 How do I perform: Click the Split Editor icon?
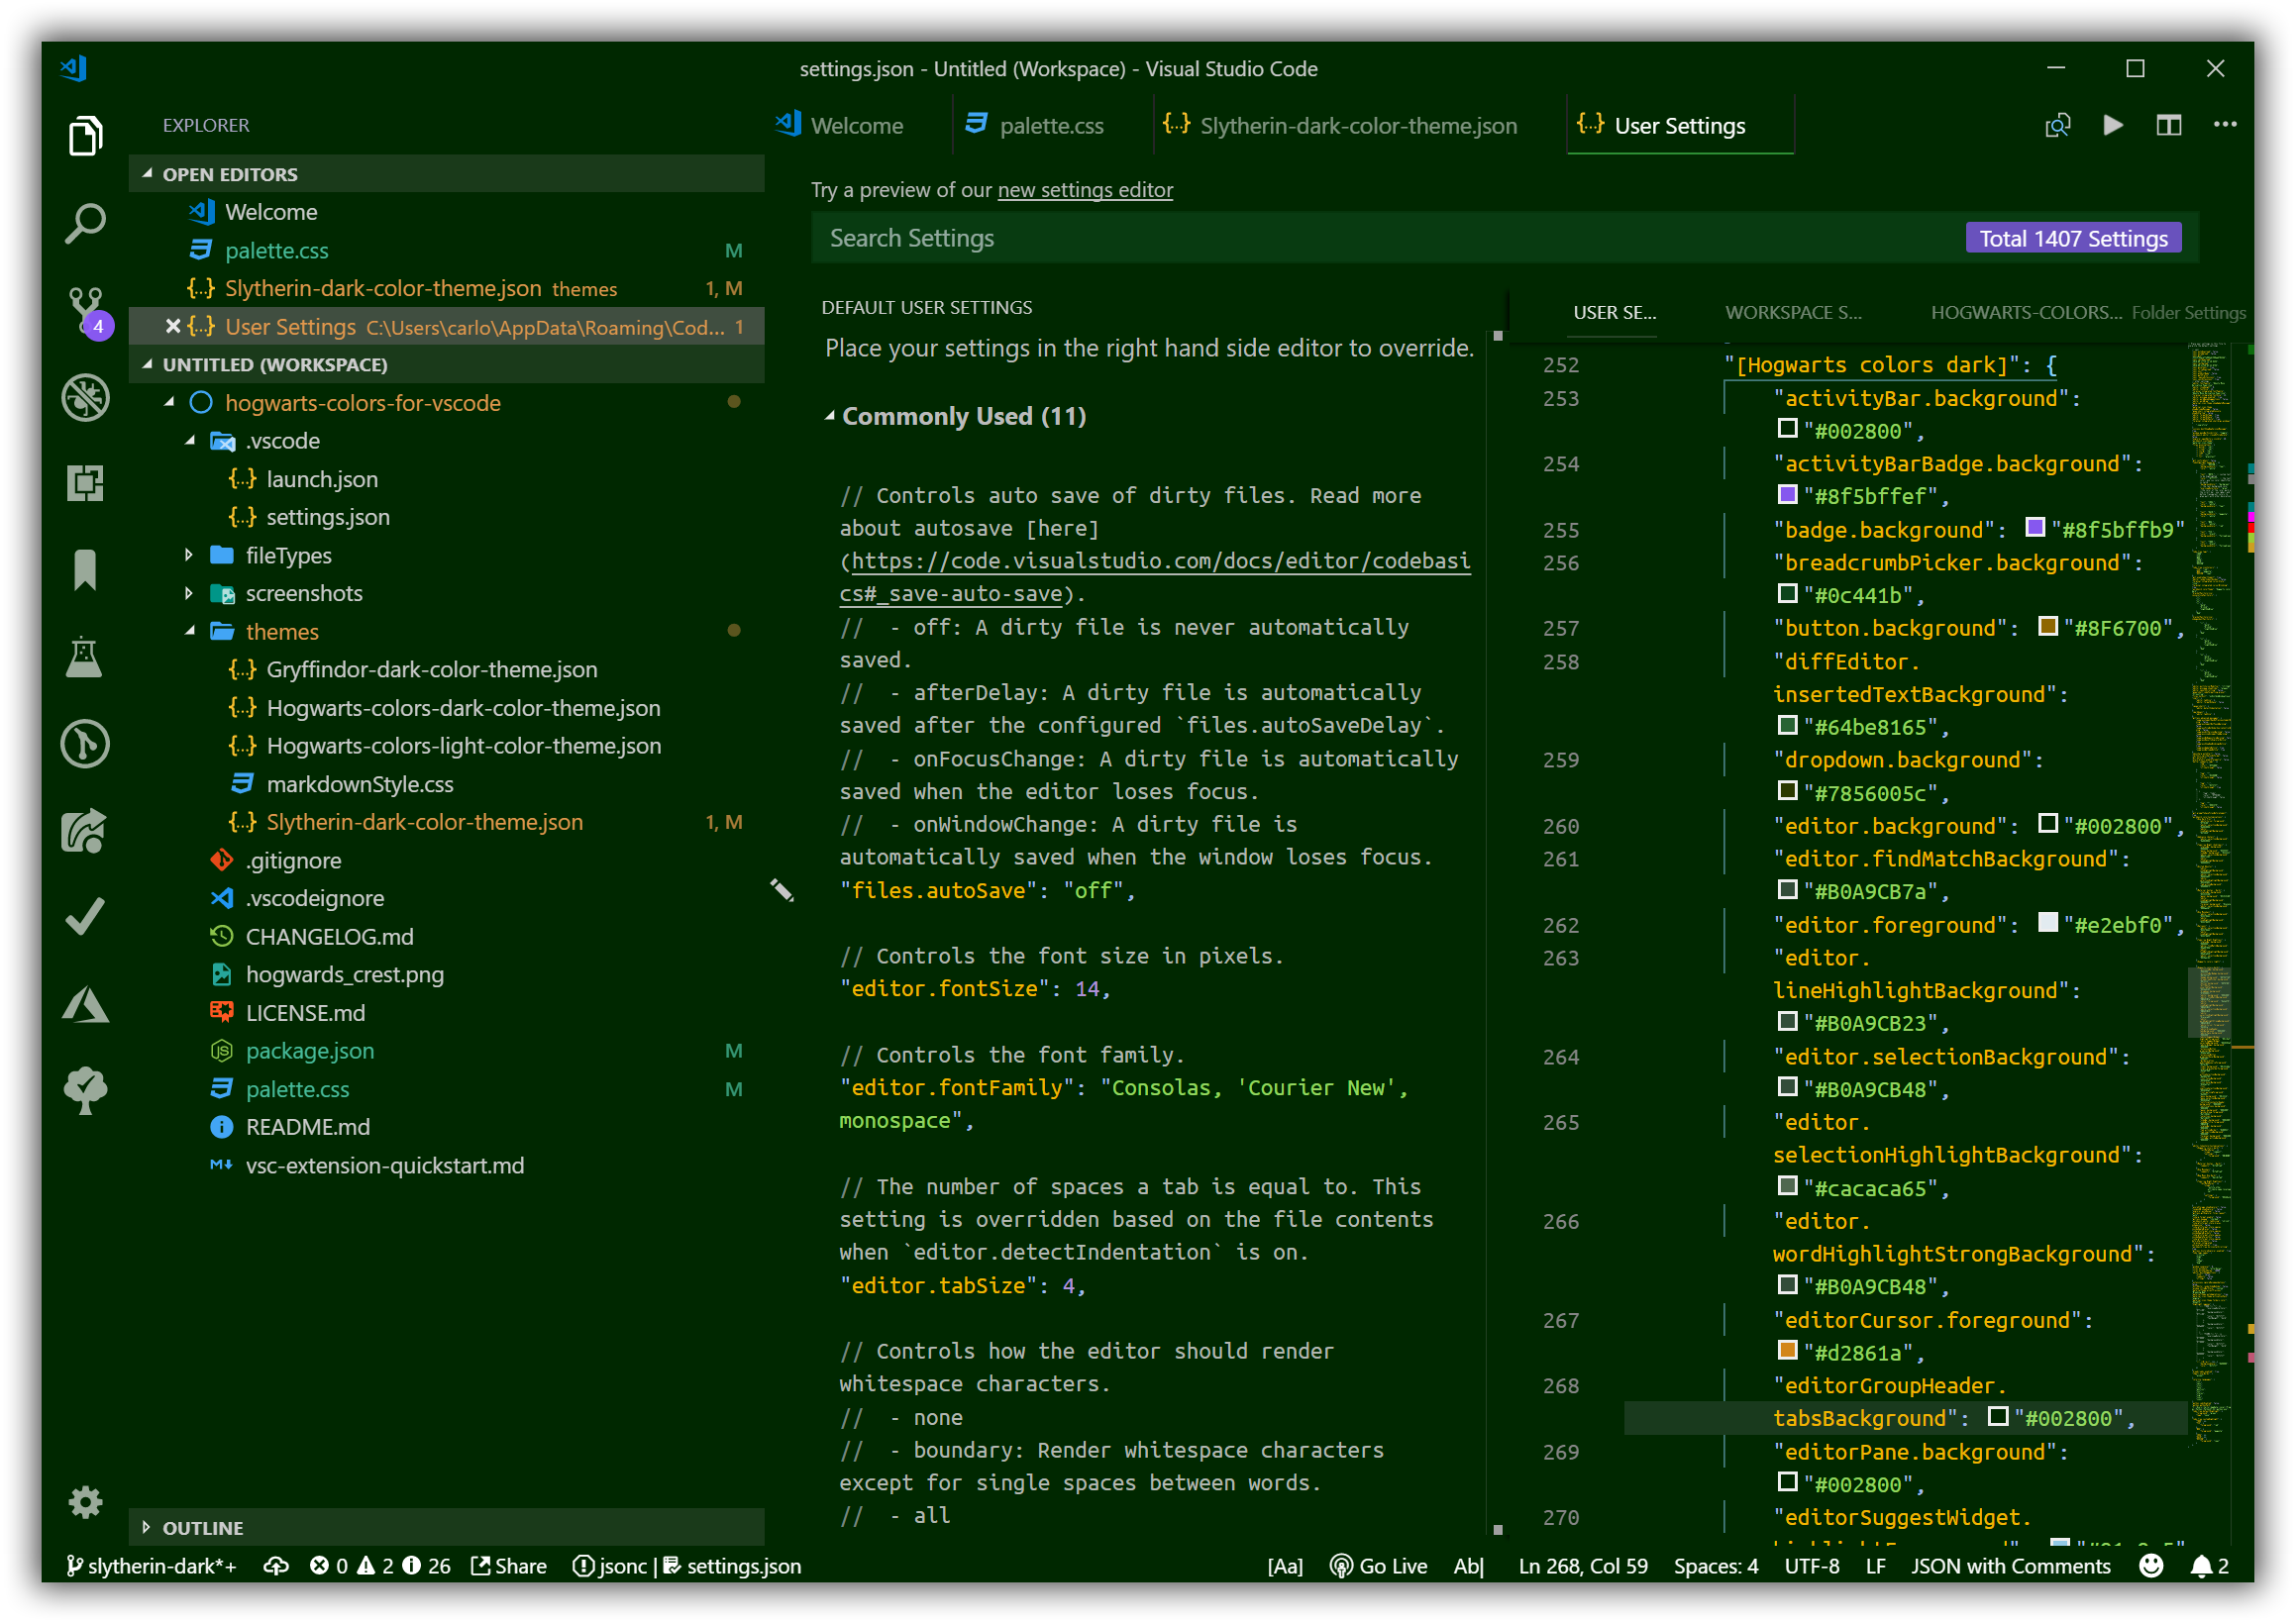click(x=2168, y=125)
